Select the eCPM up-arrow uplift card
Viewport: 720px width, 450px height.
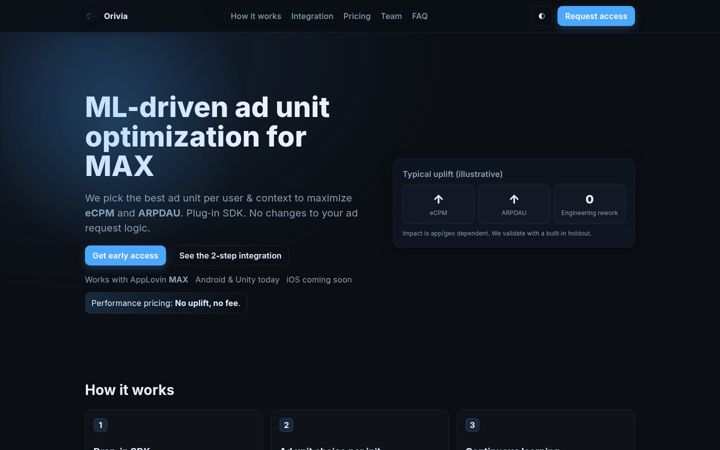[x=439, y=204]
